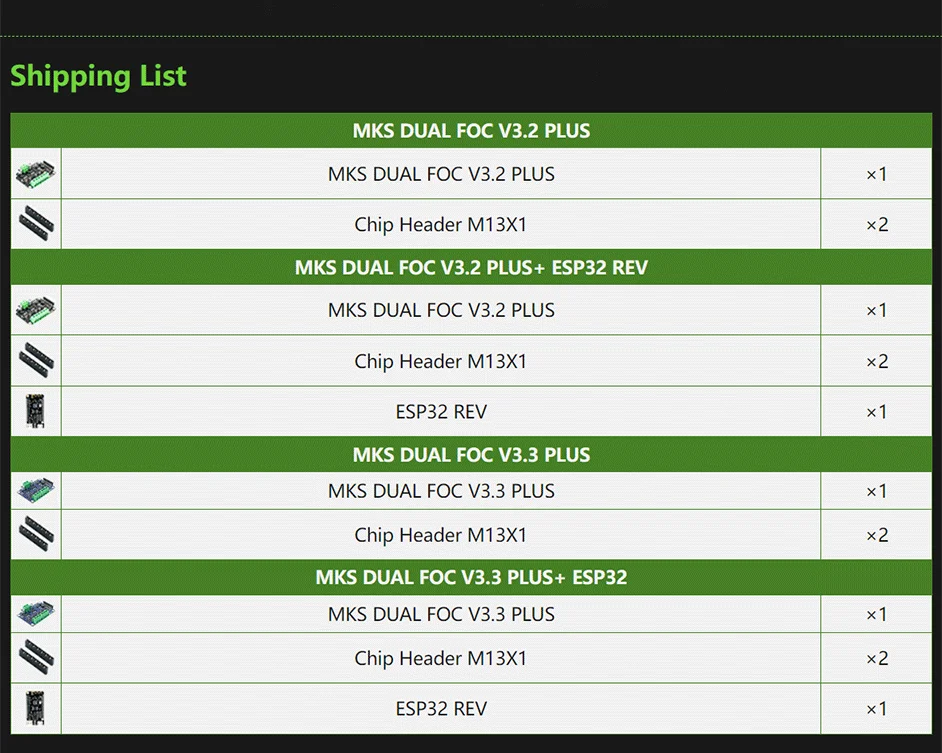
Task: Click the blue V3.3 PLUS board thumbnail in third section
Action: pos(36,490)
